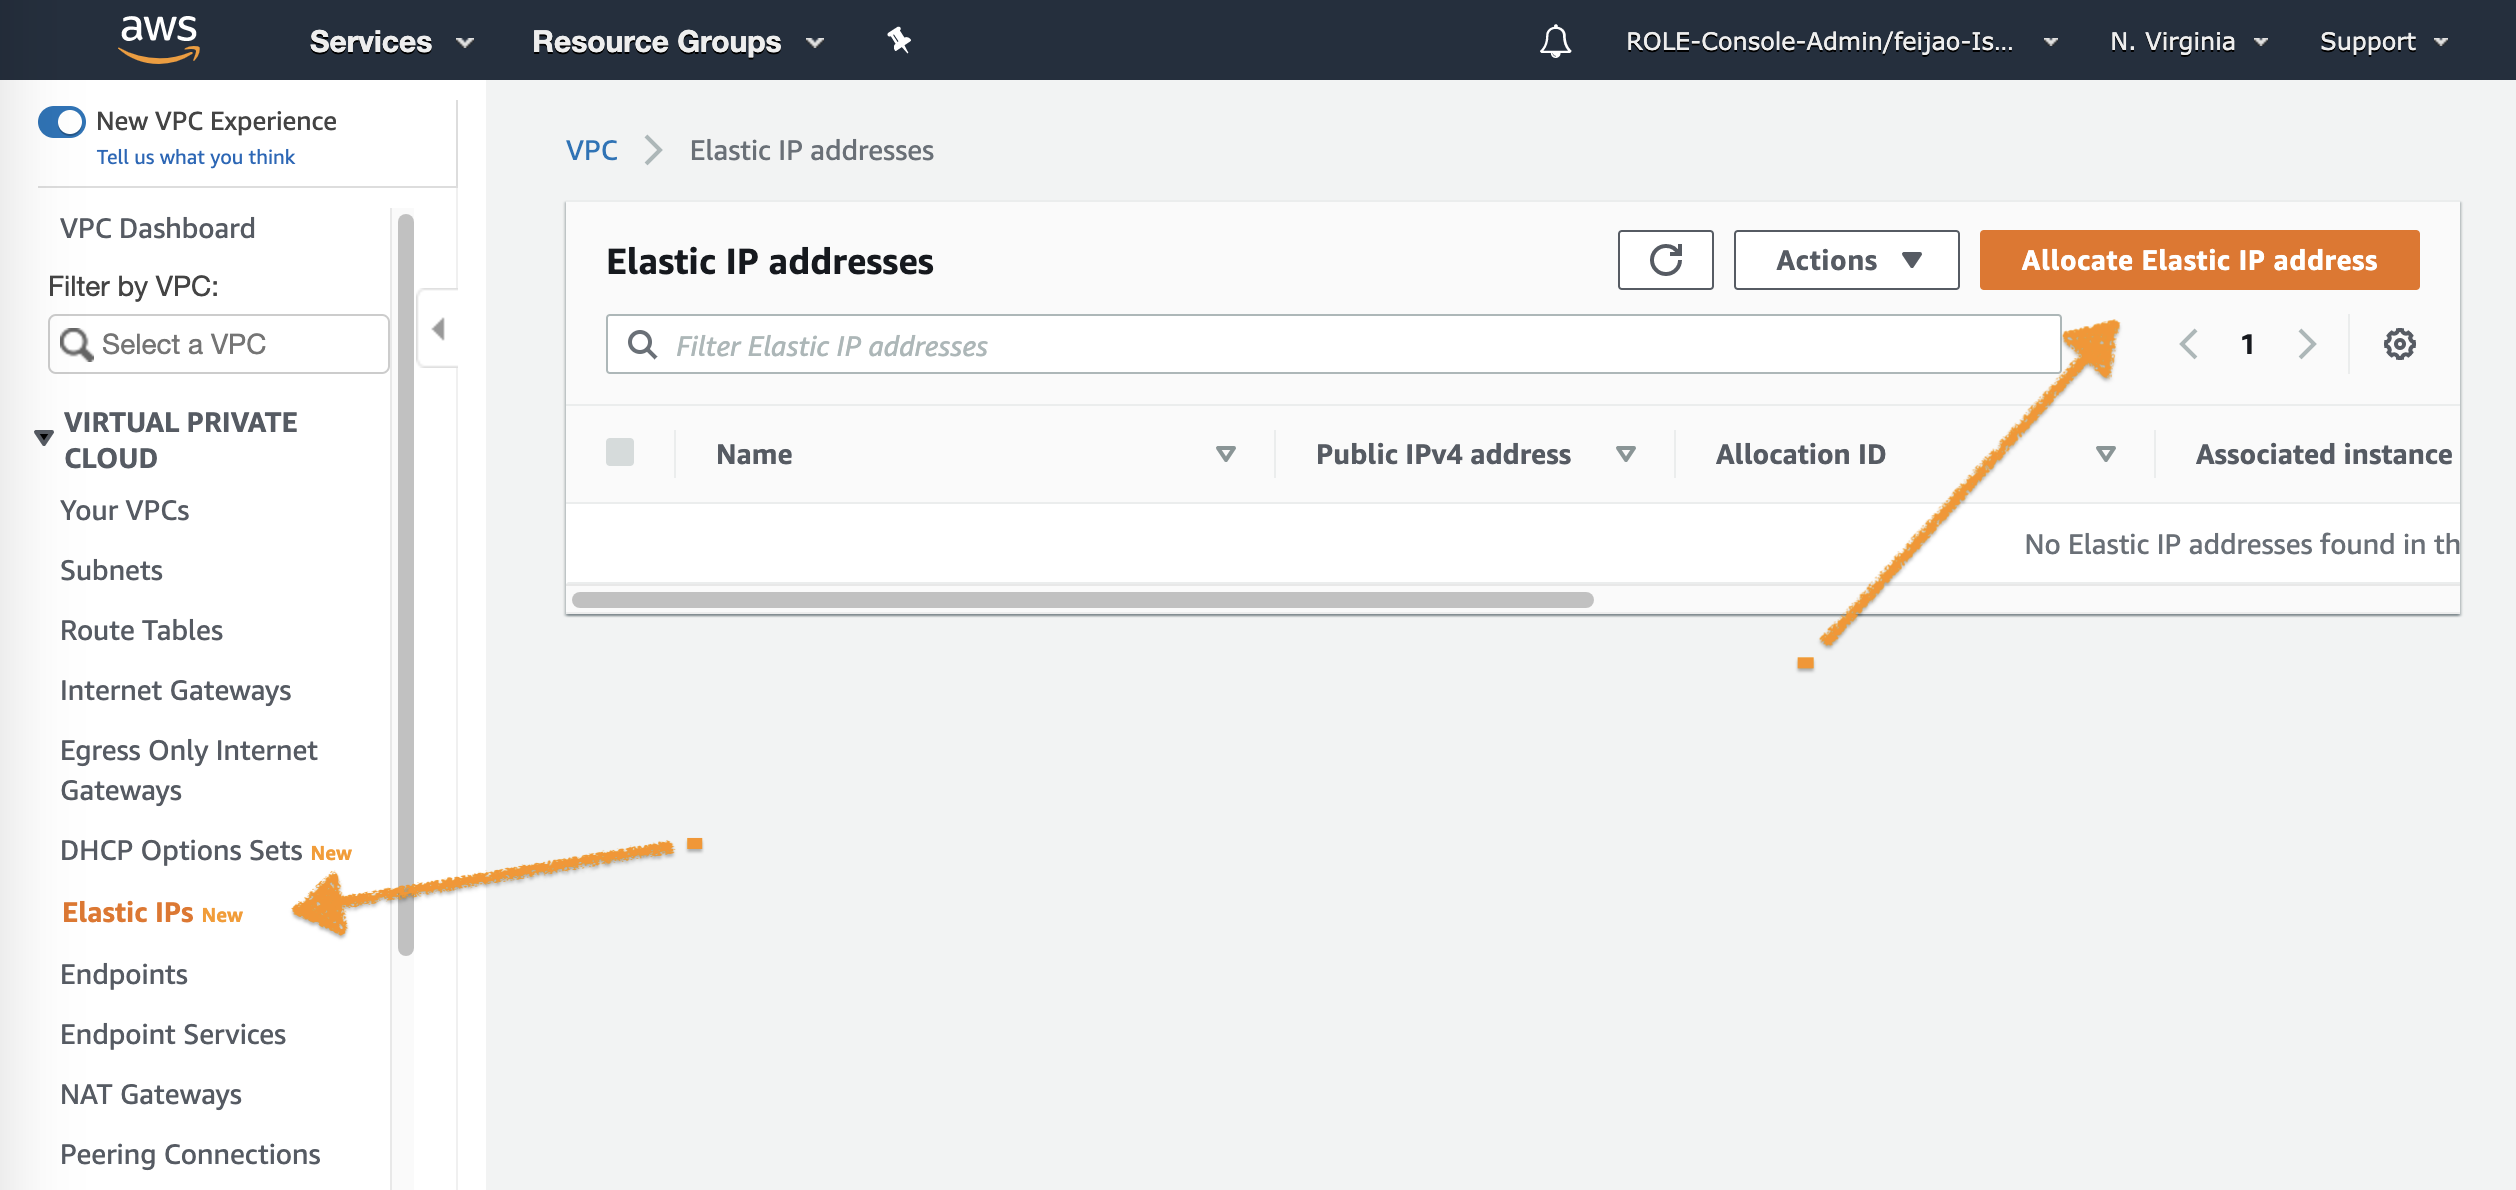This screenshot has height=1190, width=2516.
Task: Click the Filter Elastic IP addresses field
Action: click(1333, 345)
